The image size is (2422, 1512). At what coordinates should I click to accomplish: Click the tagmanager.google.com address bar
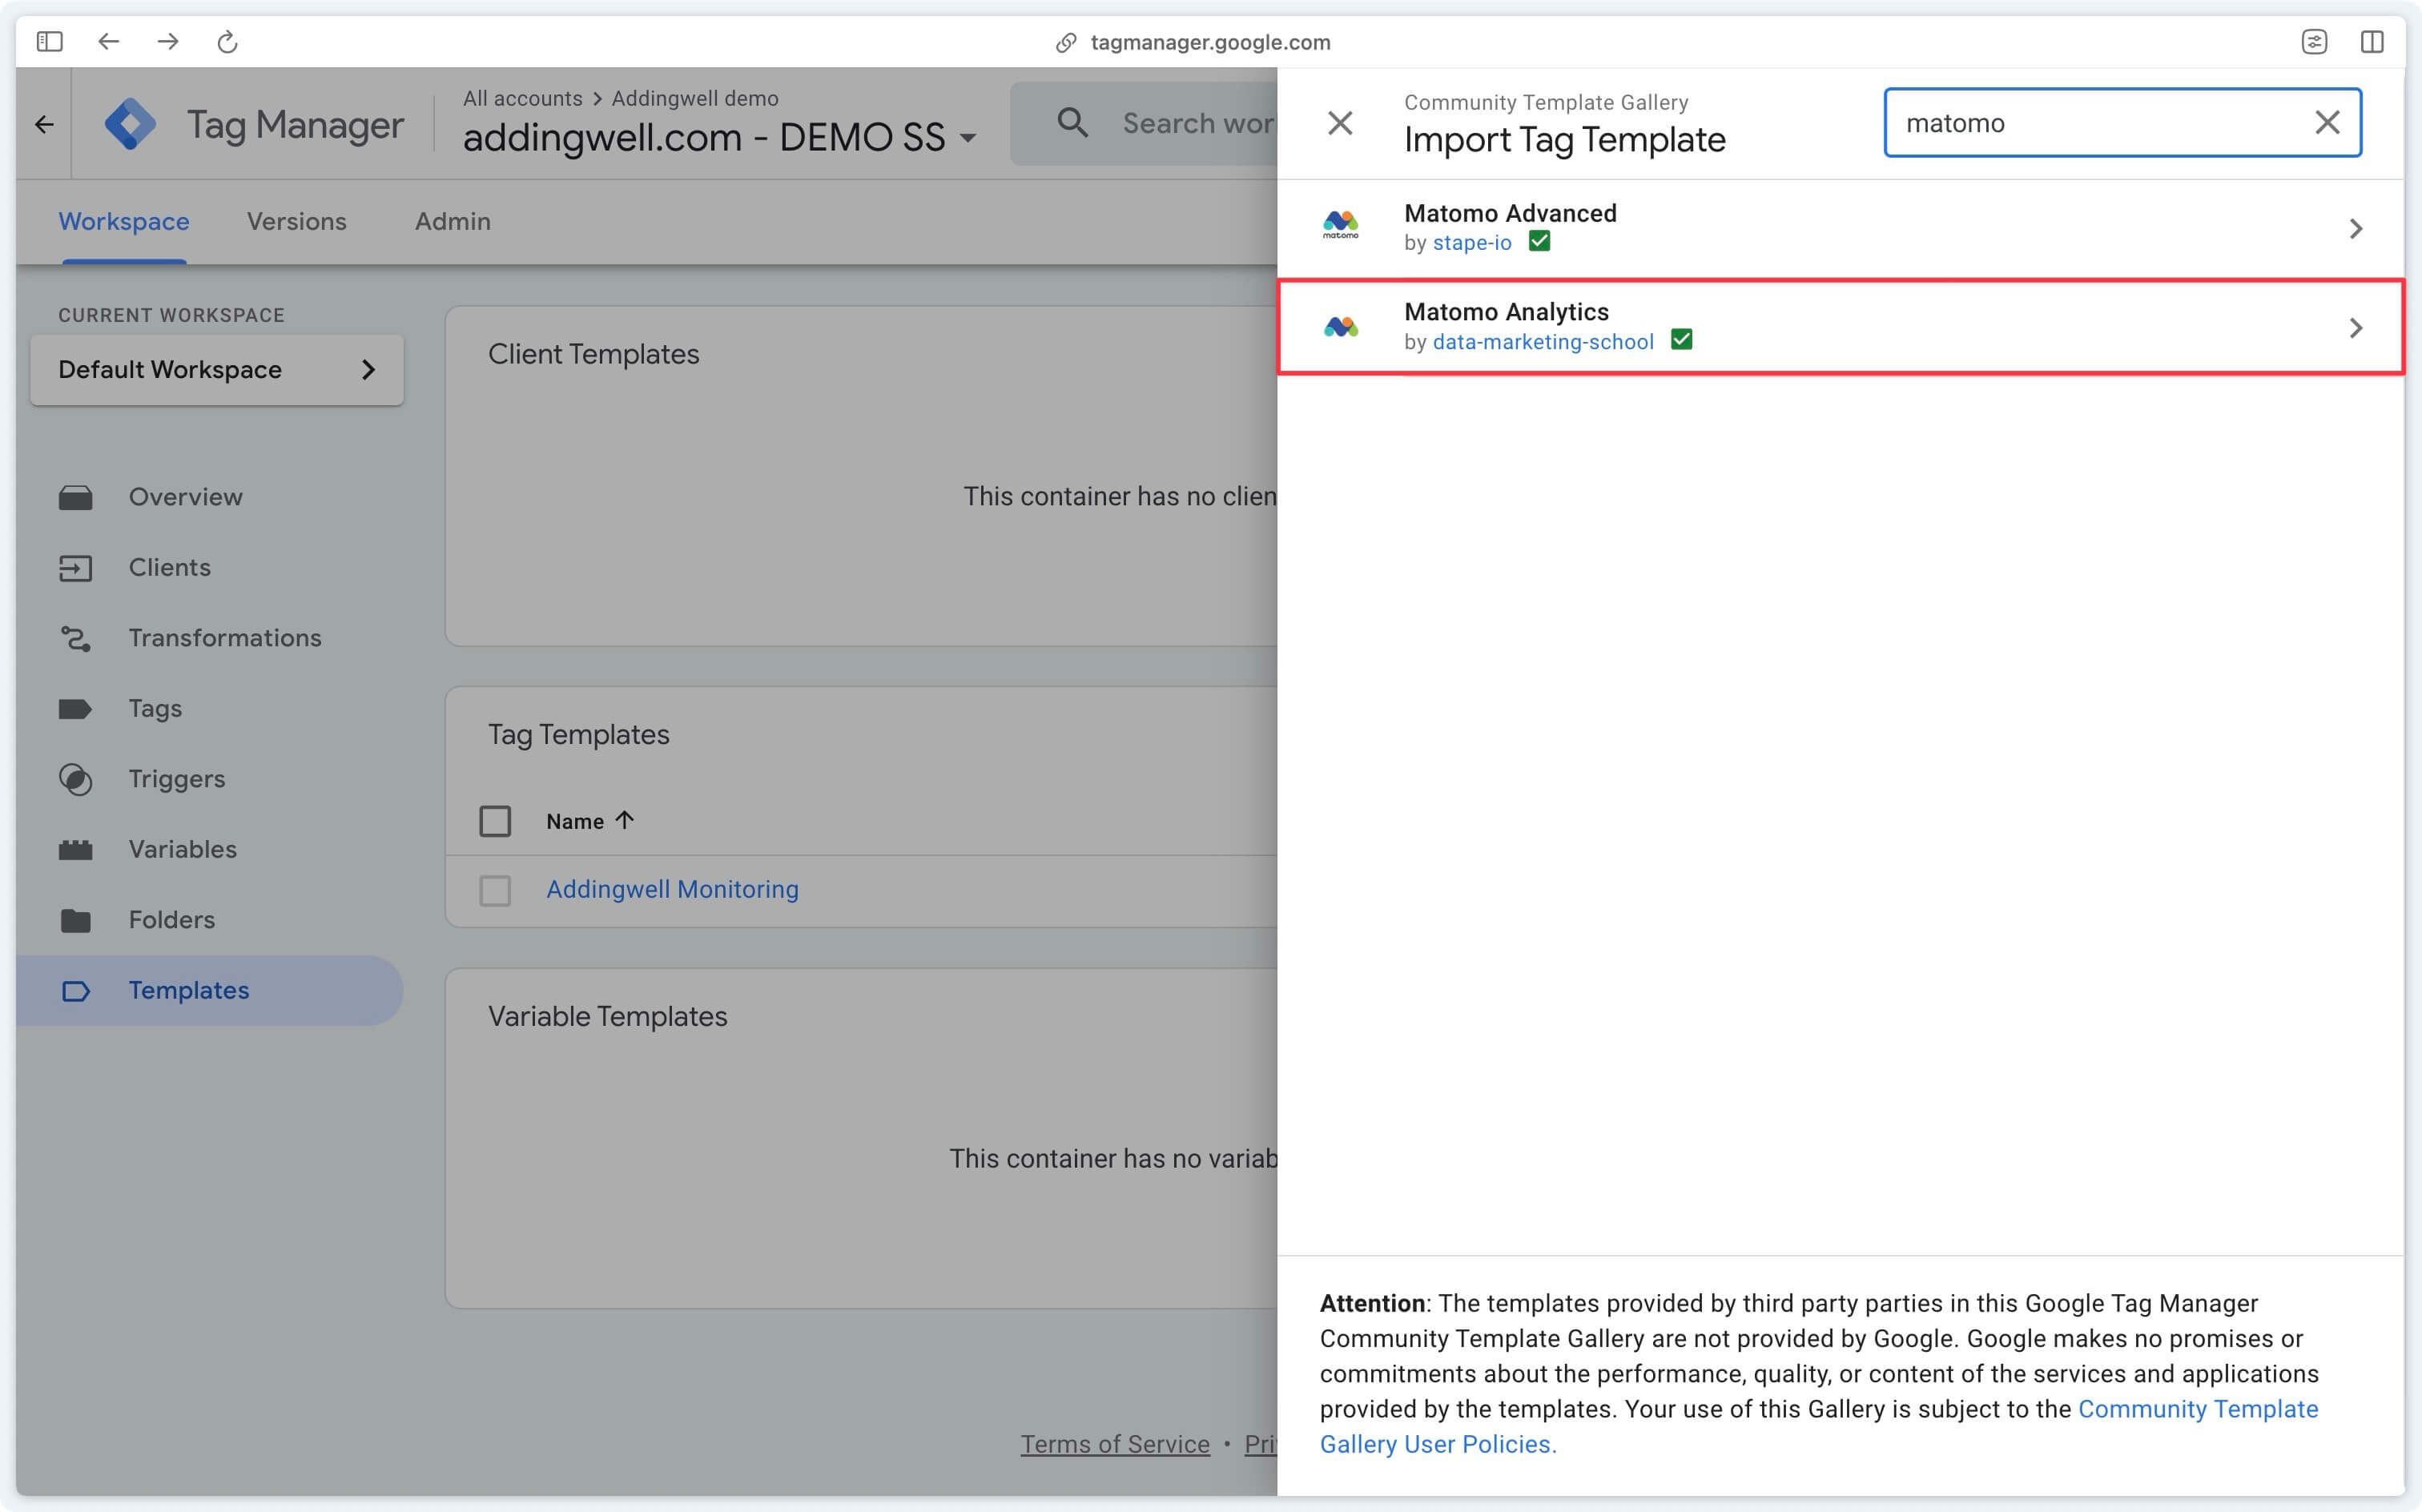pos(1210,42)
